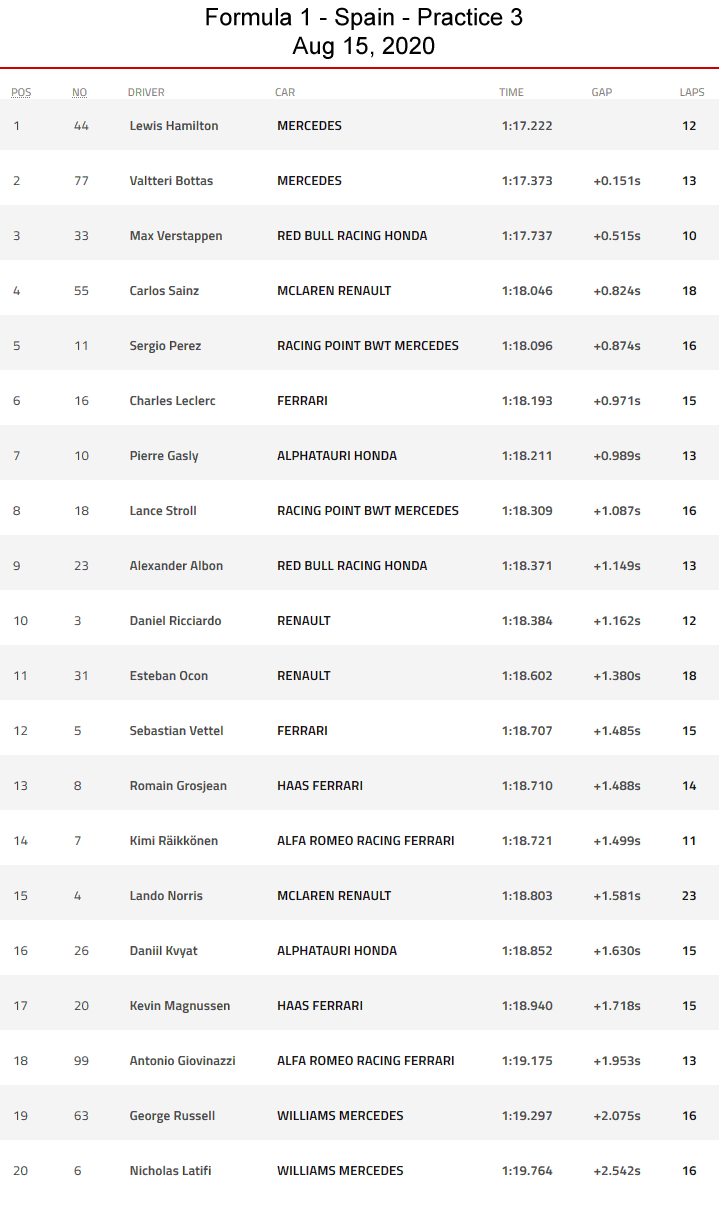Select driver Lewis Hamilton

tap(174, 126)
